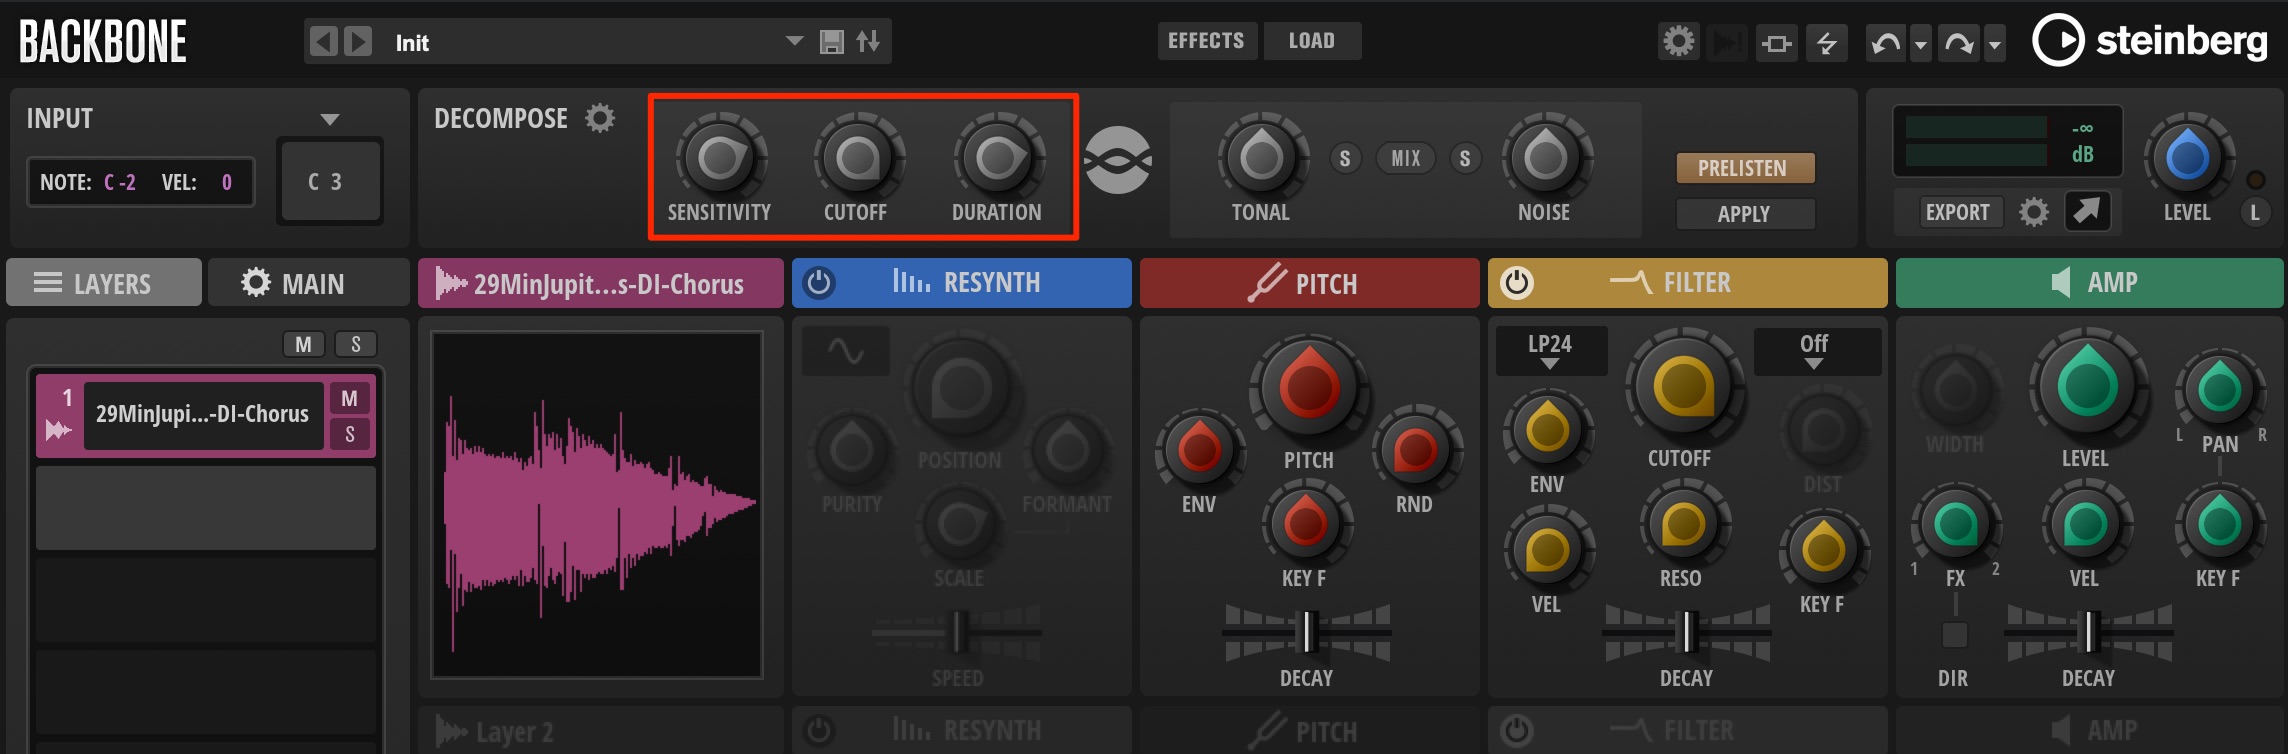The width and height of the screenshot is (2288, 754).
Task: Open the preset name dropdown arrow
Action: click(x=795, y=41)
